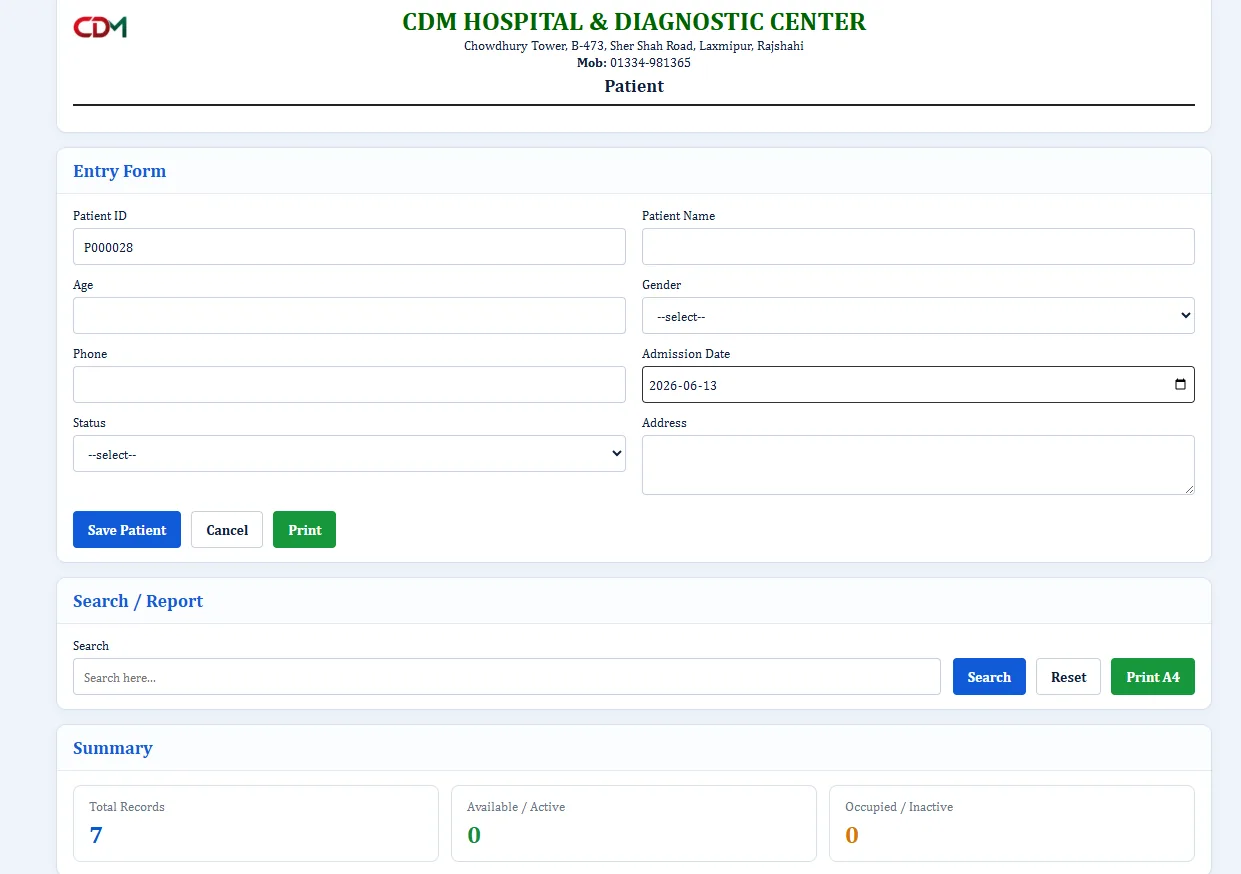The width and height of the screenshot is (1241, 874).
Task: Click the Admission Date field value
Action: [684, 385]
